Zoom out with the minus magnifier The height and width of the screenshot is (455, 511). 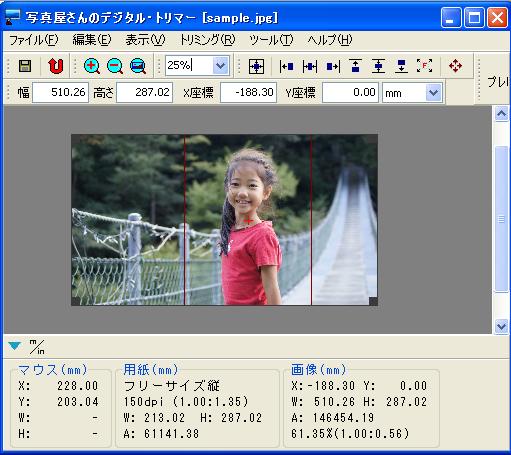point(115,66)
